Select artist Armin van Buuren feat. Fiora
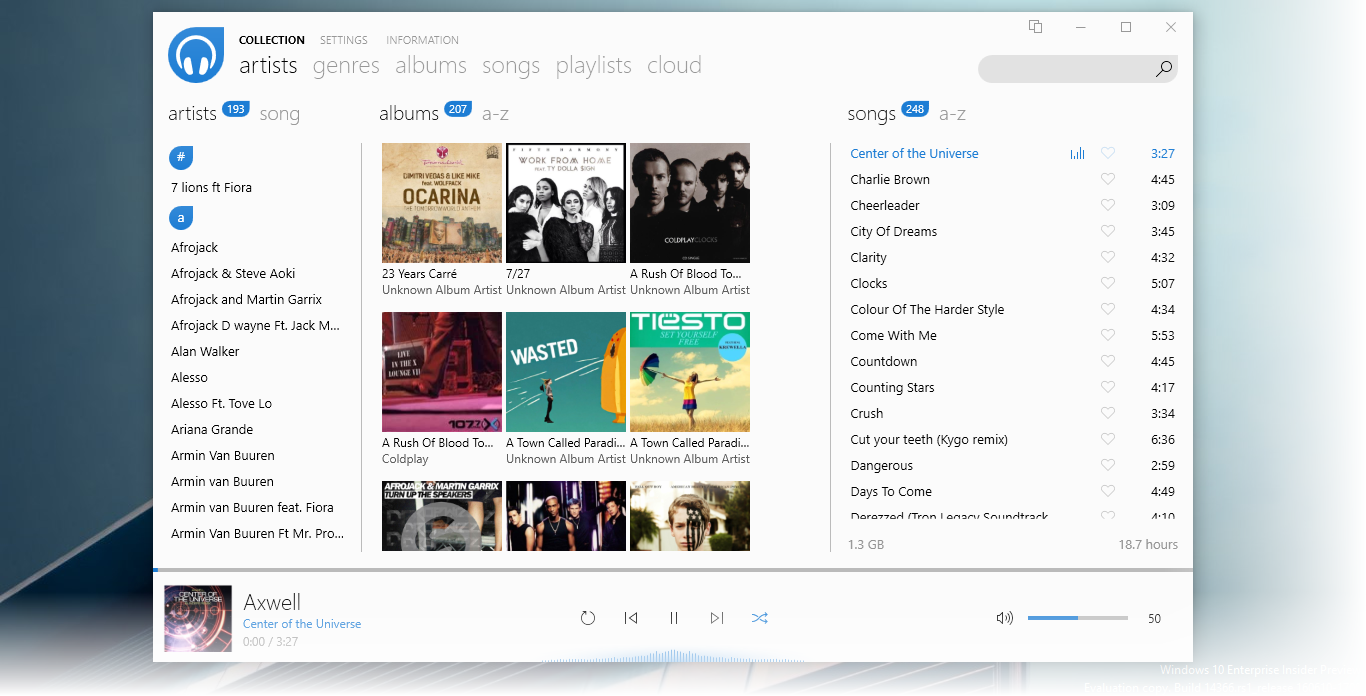1366x696 pixels. [x=252, y=507]
